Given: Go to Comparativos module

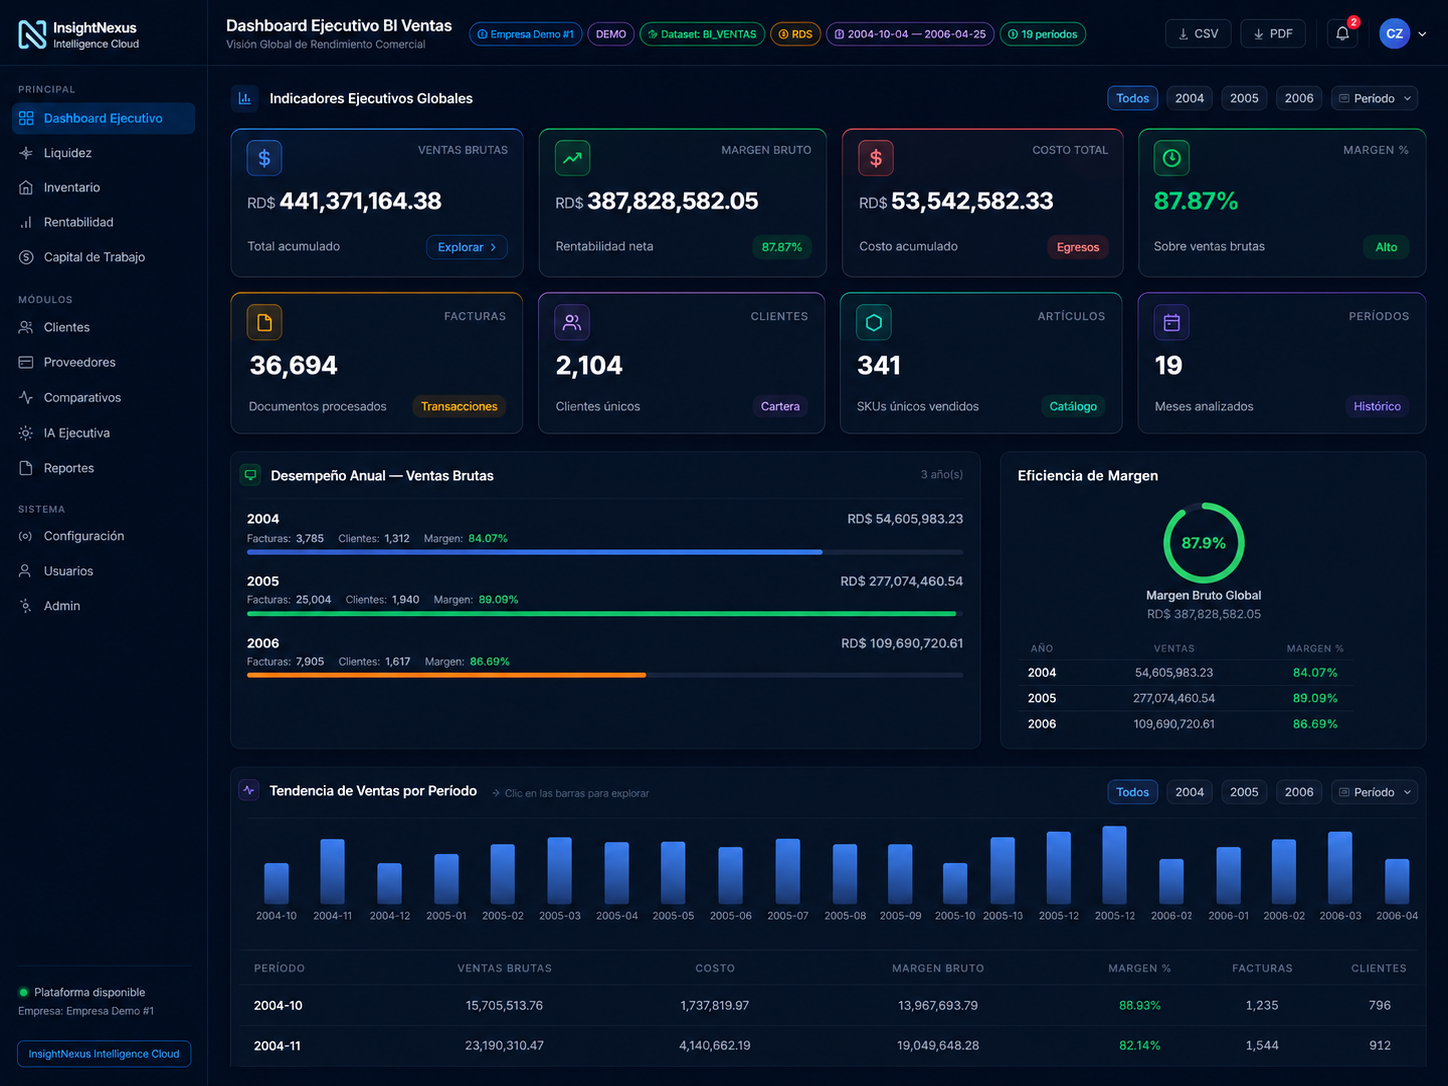Looking at the screenshot, I should [x=104, y=397].
